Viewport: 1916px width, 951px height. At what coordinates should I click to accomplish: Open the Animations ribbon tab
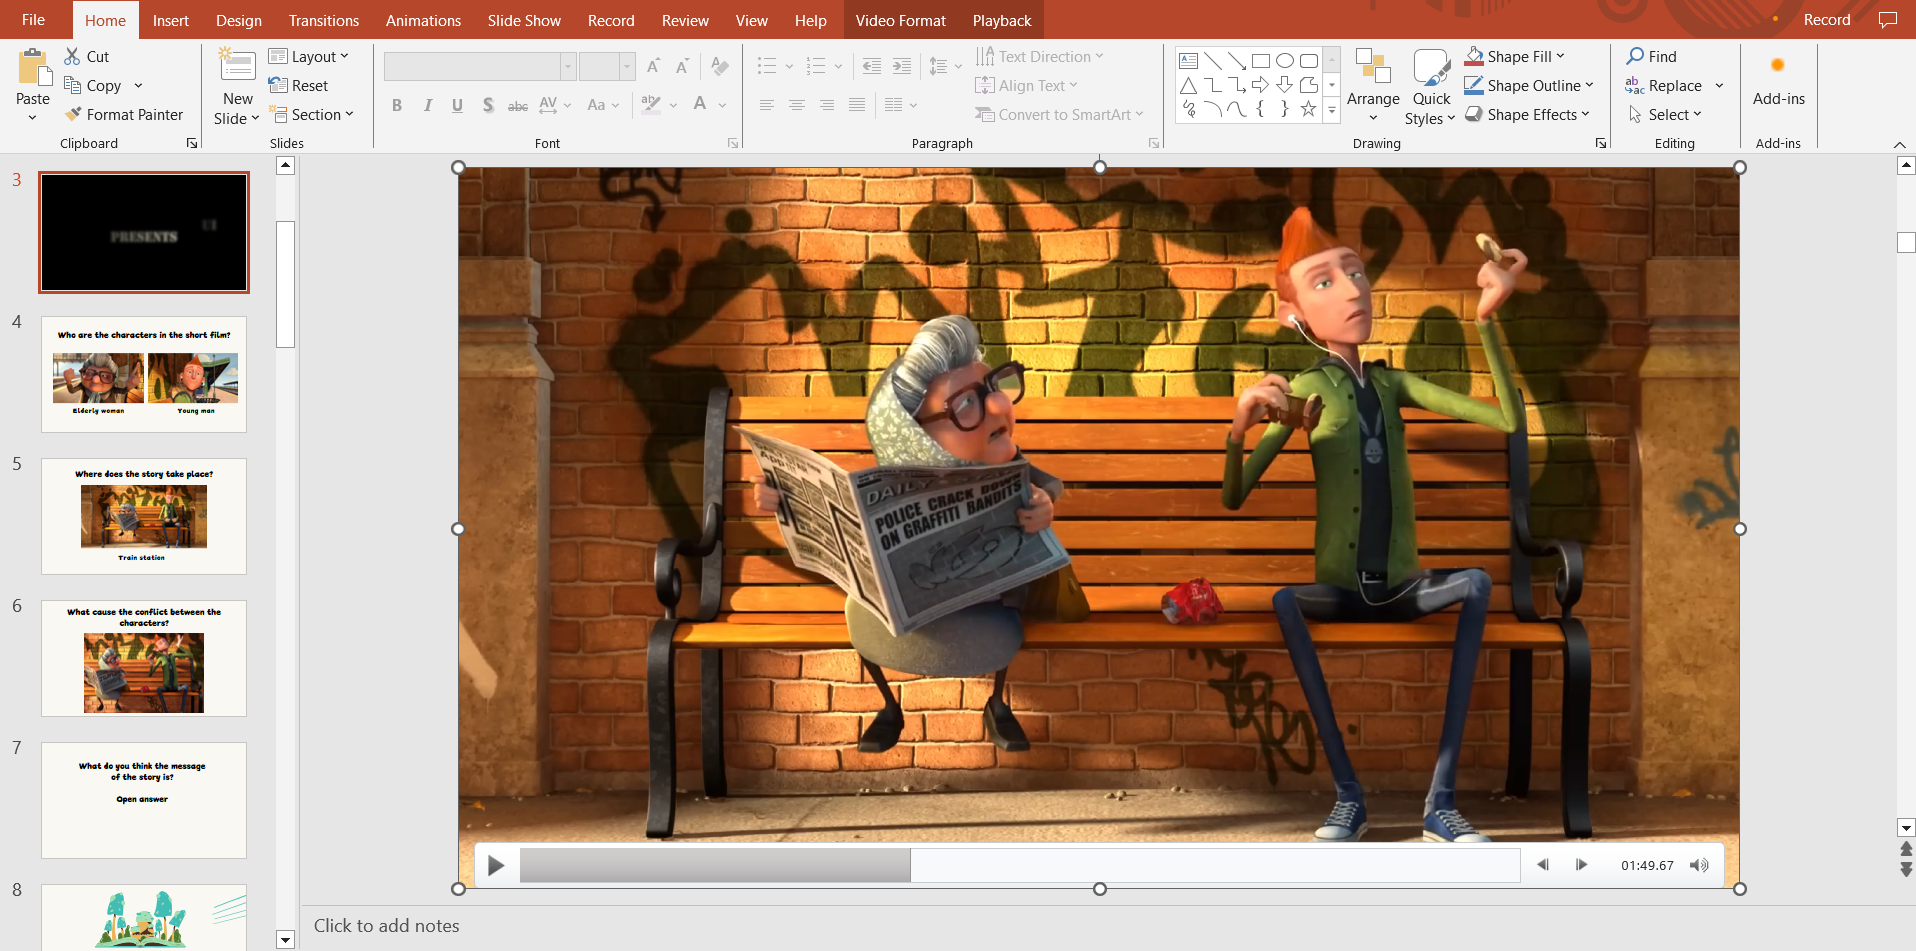tap(423, 20)
